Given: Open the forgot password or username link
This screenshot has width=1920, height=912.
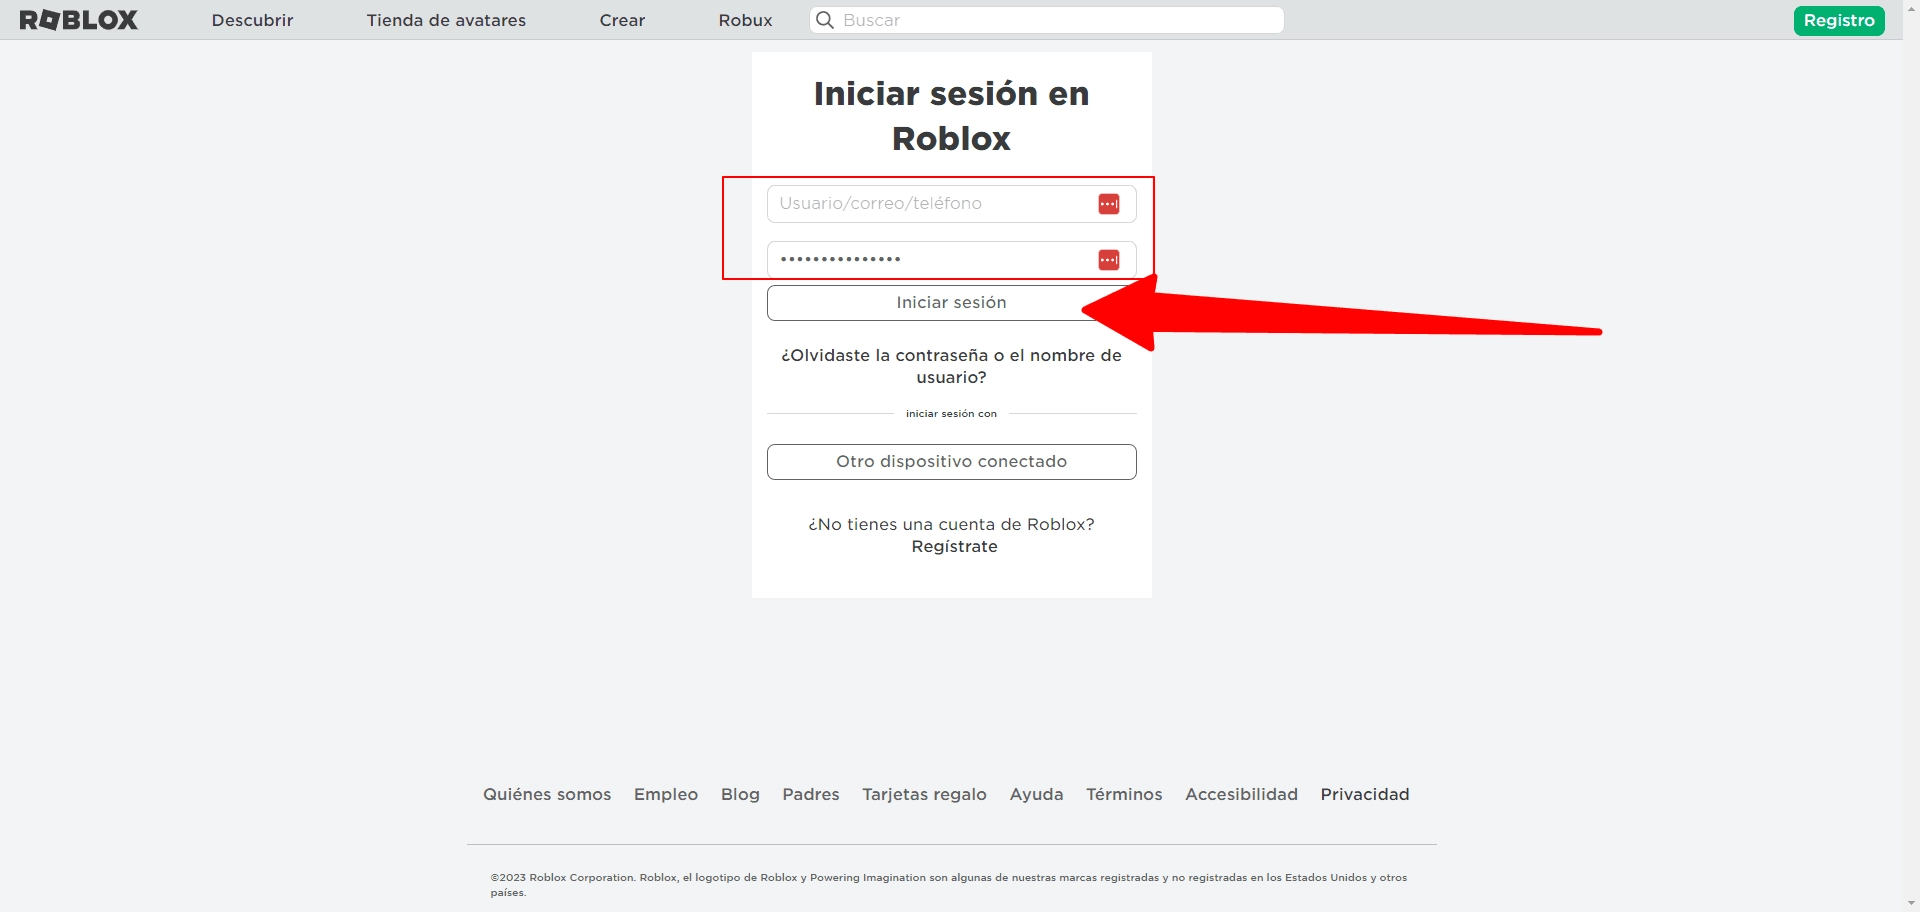Looking at the screenshot, I should click(951, 366).
